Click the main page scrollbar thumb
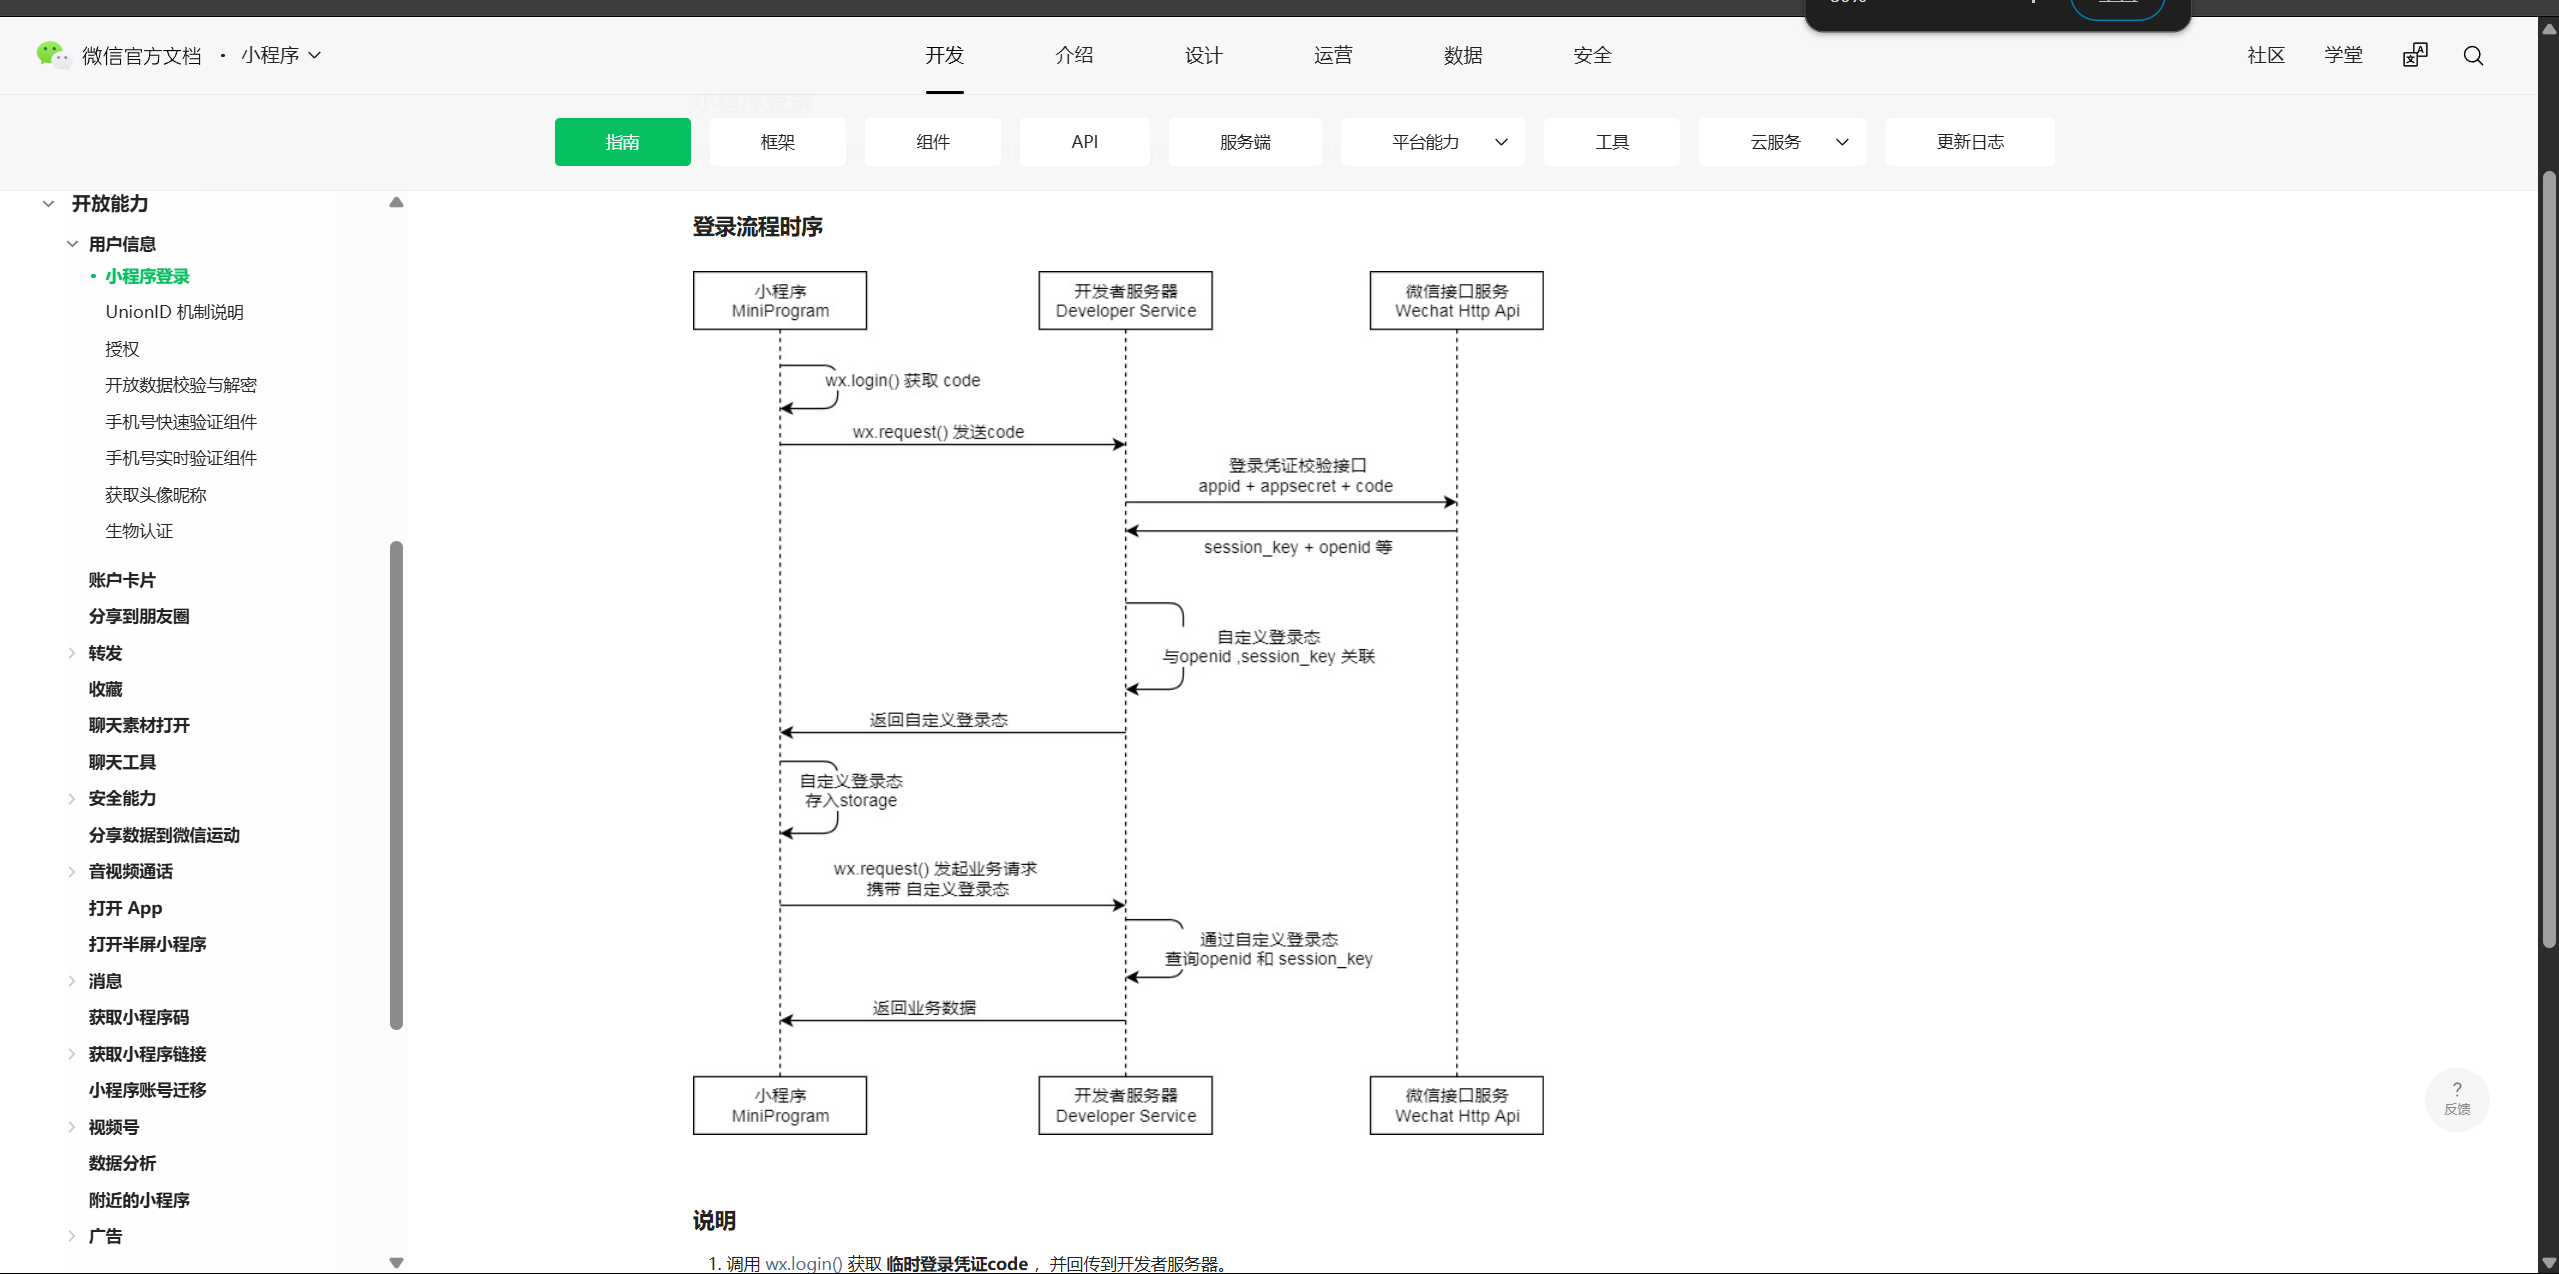Screen dimensions: 2559x1274 tap(2549, 560)
